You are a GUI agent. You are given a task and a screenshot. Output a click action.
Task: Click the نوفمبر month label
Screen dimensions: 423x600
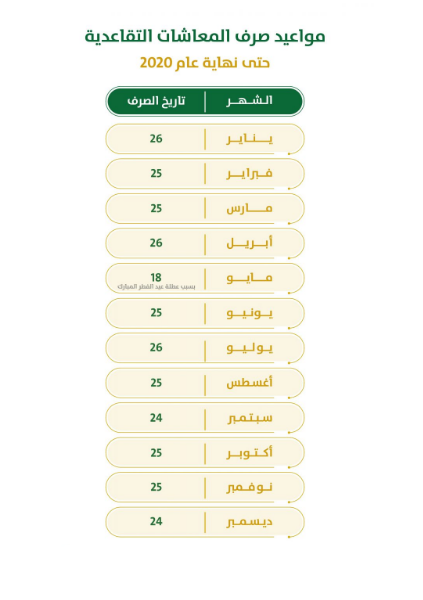pyautogui.click(x=249, y=488)
